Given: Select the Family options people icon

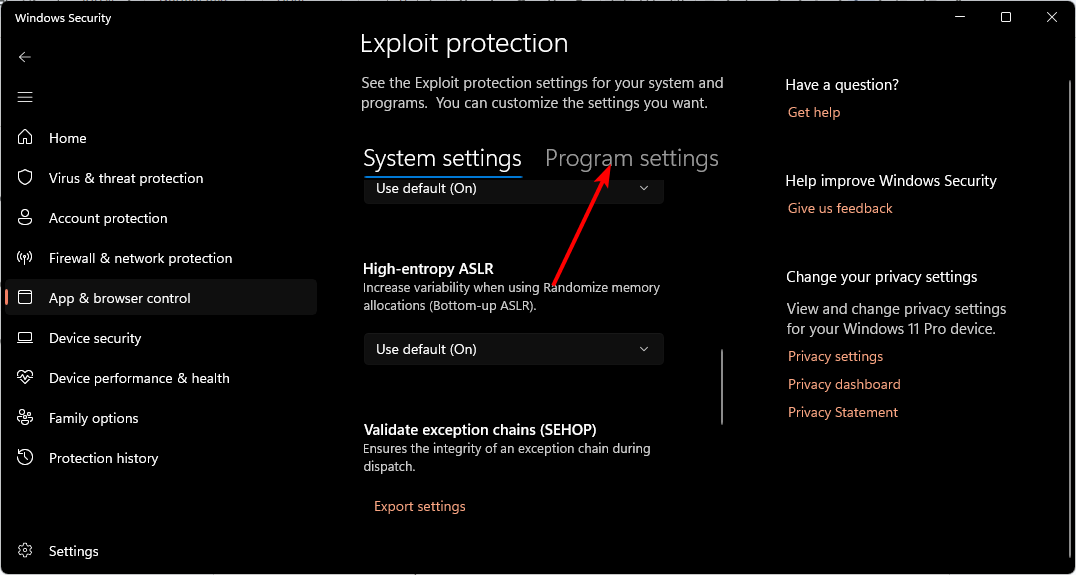Looking at the screenshot, I should click(x=26, y=418).
